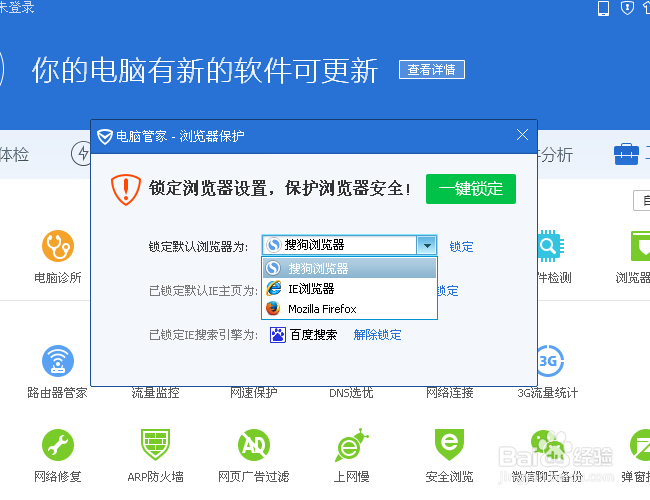The width and height of the screenshot is (650, 500).
Task: Open the 安全浏览 green shield icon
Action: [x=449, y=444]
